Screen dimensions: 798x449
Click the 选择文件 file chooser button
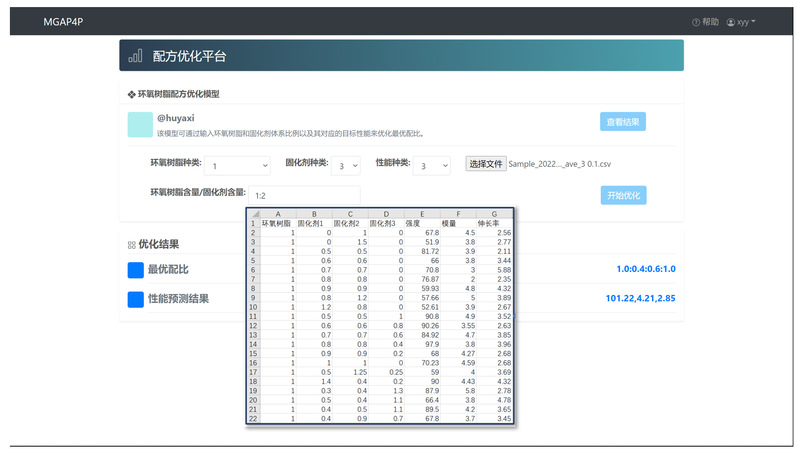pos(485,163)
